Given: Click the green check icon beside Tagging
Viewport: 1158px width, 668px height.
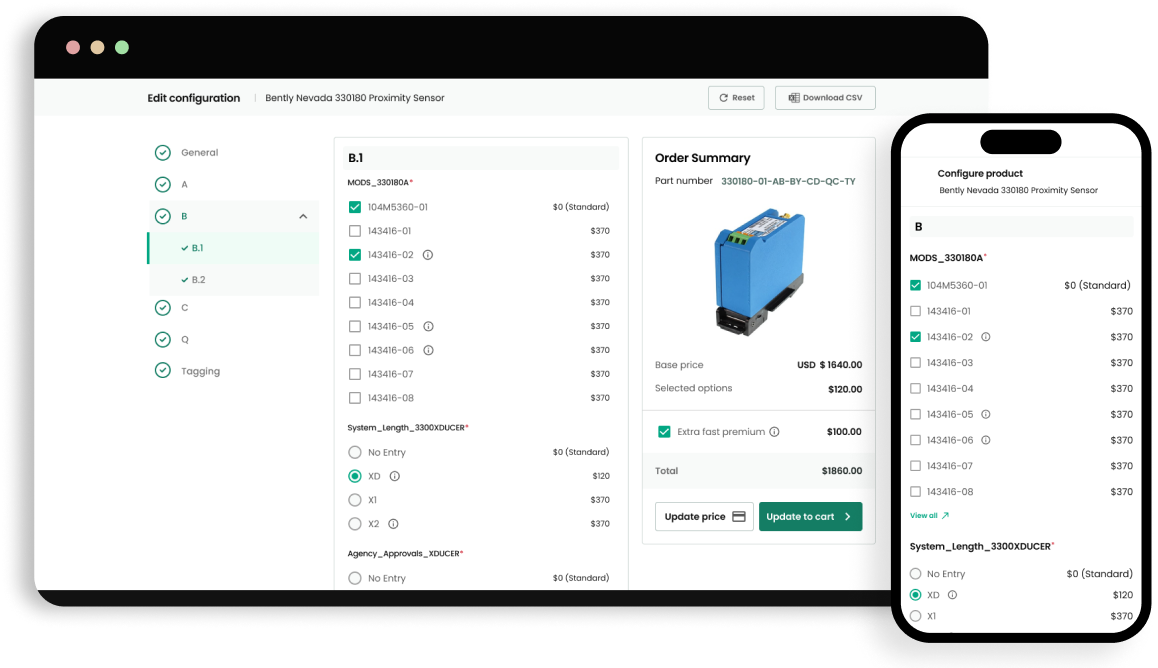Looking at the screenshot, I should 163,371.
